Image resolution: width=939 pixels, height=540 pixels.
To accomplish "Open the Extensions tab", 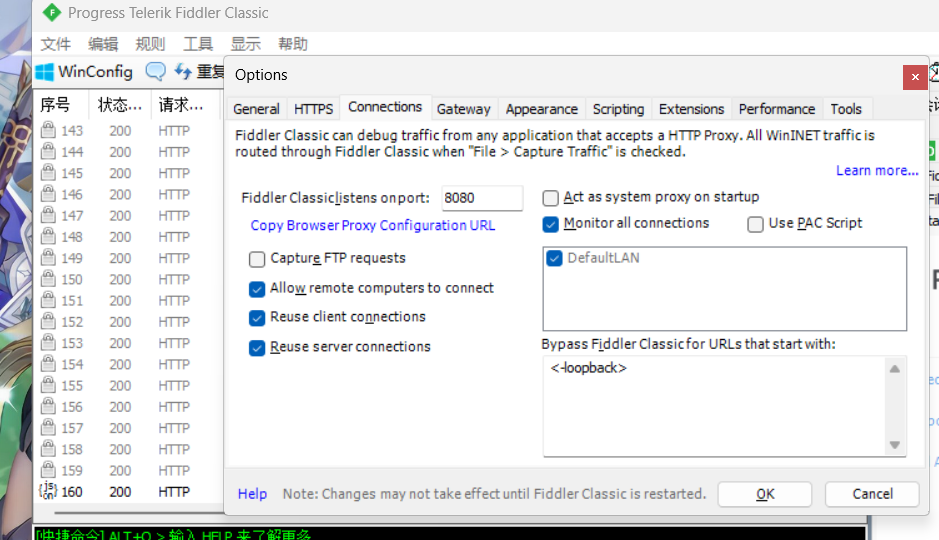I will 691,109.
